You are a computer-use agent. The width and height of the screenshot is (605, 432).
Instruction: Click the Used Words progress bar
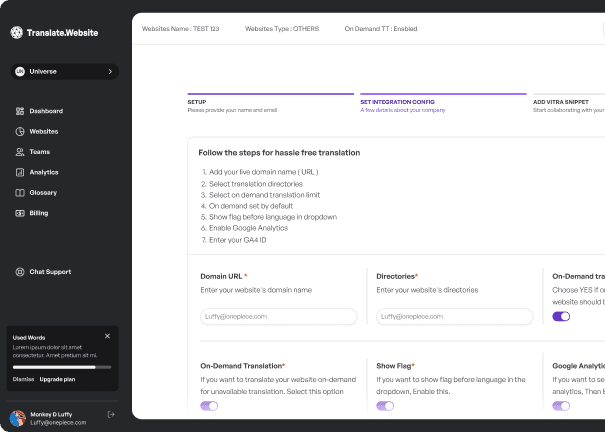click(x=61, y=368)
